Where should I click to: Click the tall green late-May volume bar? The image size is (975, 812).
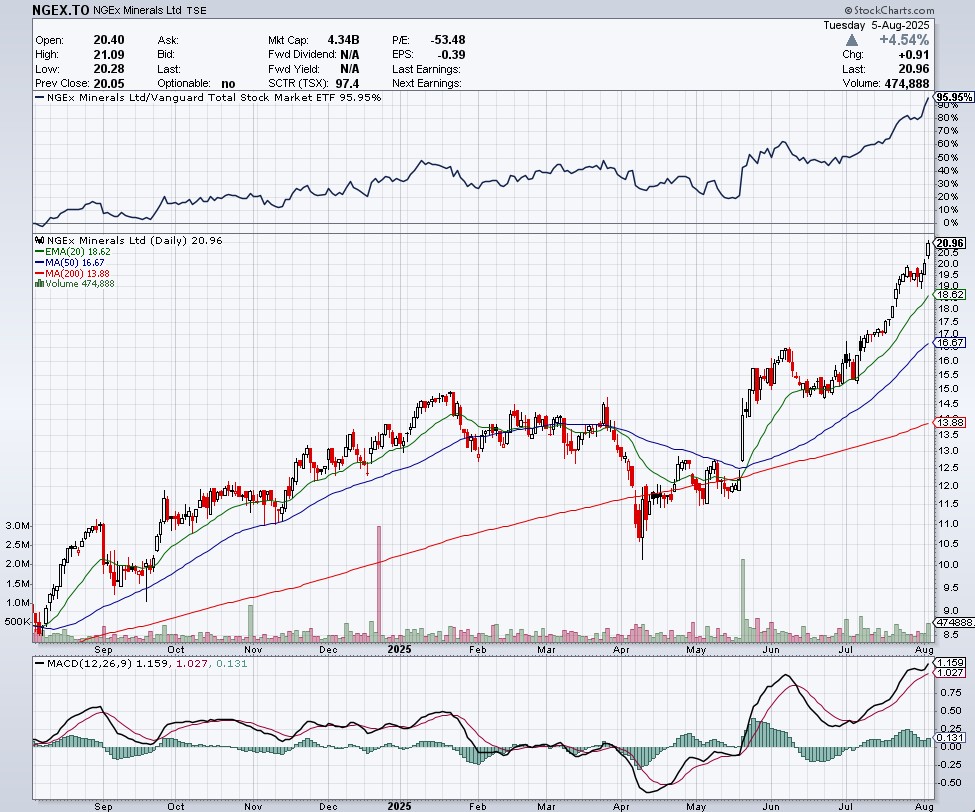coord(742,601)
